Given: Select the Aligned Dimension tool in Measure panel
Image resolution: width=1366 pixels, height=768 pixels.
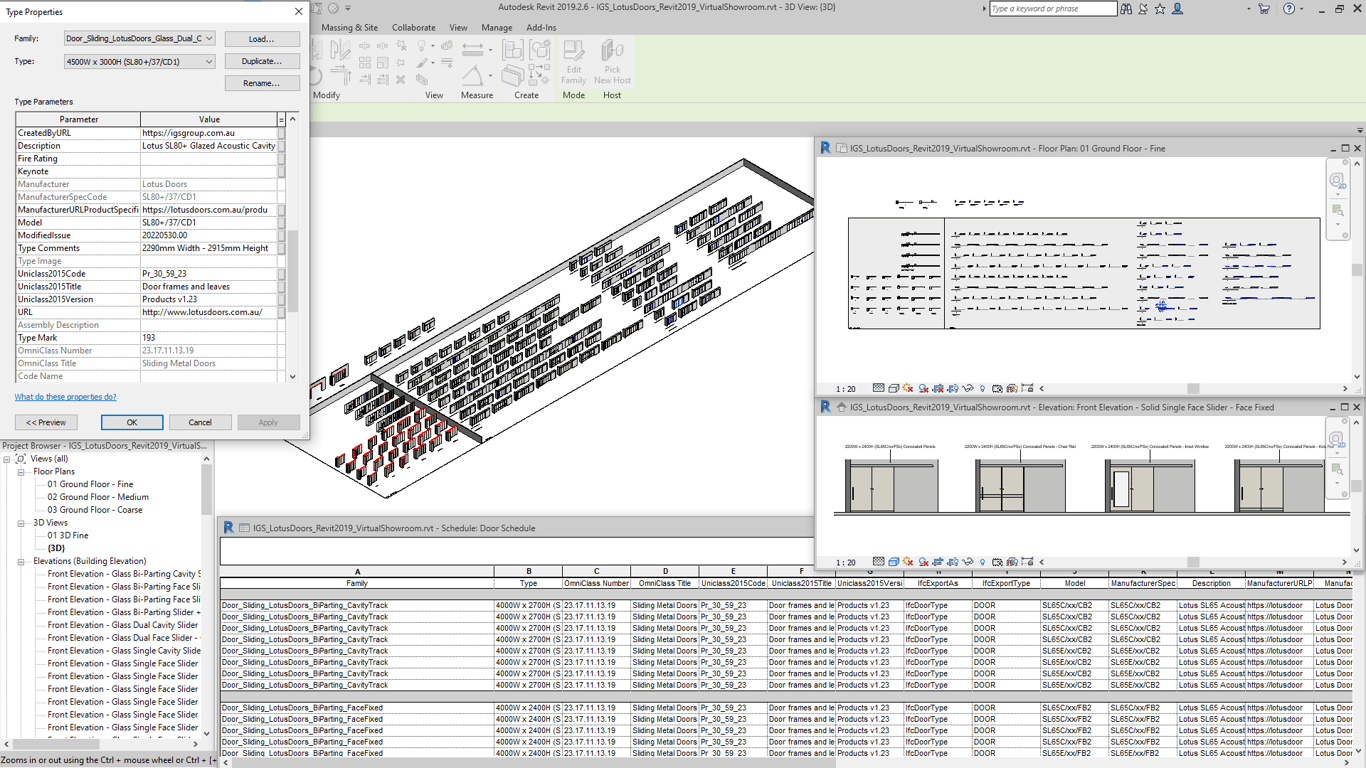Looking at the screenshot, I should coord(473,50).
